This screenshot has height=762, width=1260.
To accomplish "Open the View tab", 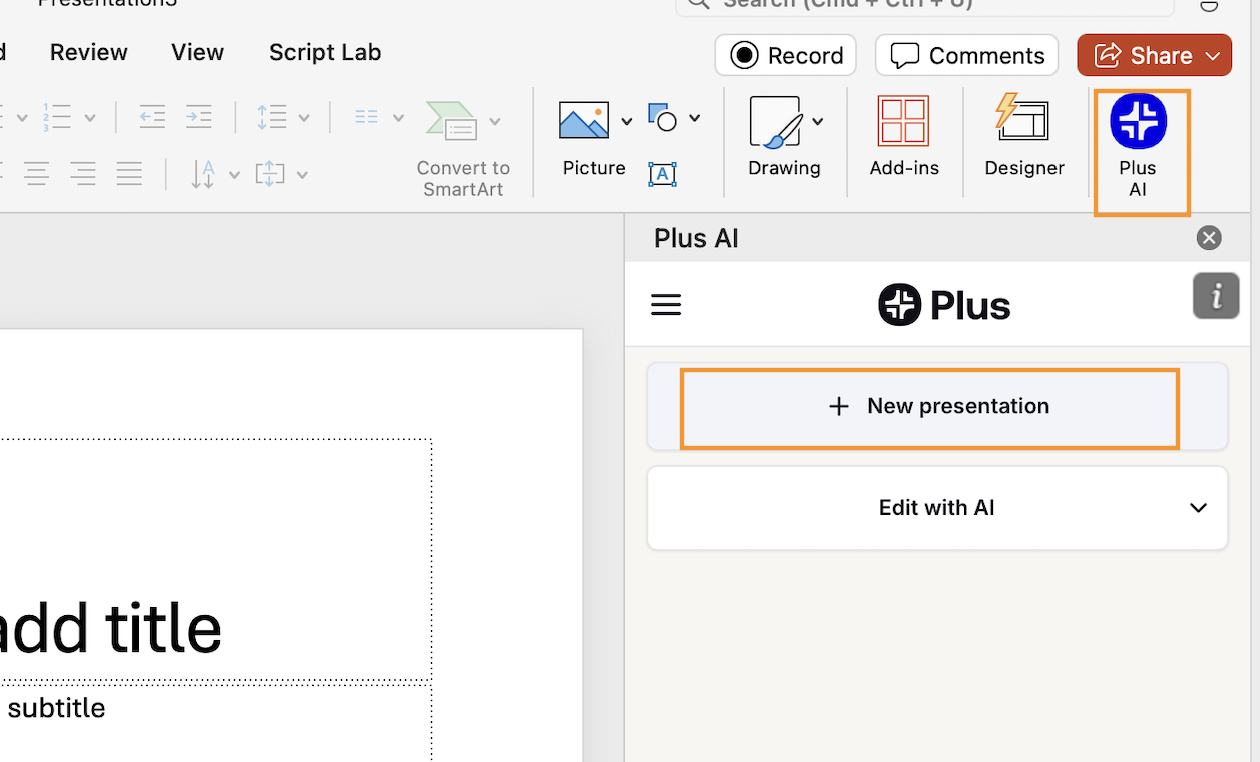I will (x=197, y=53).
